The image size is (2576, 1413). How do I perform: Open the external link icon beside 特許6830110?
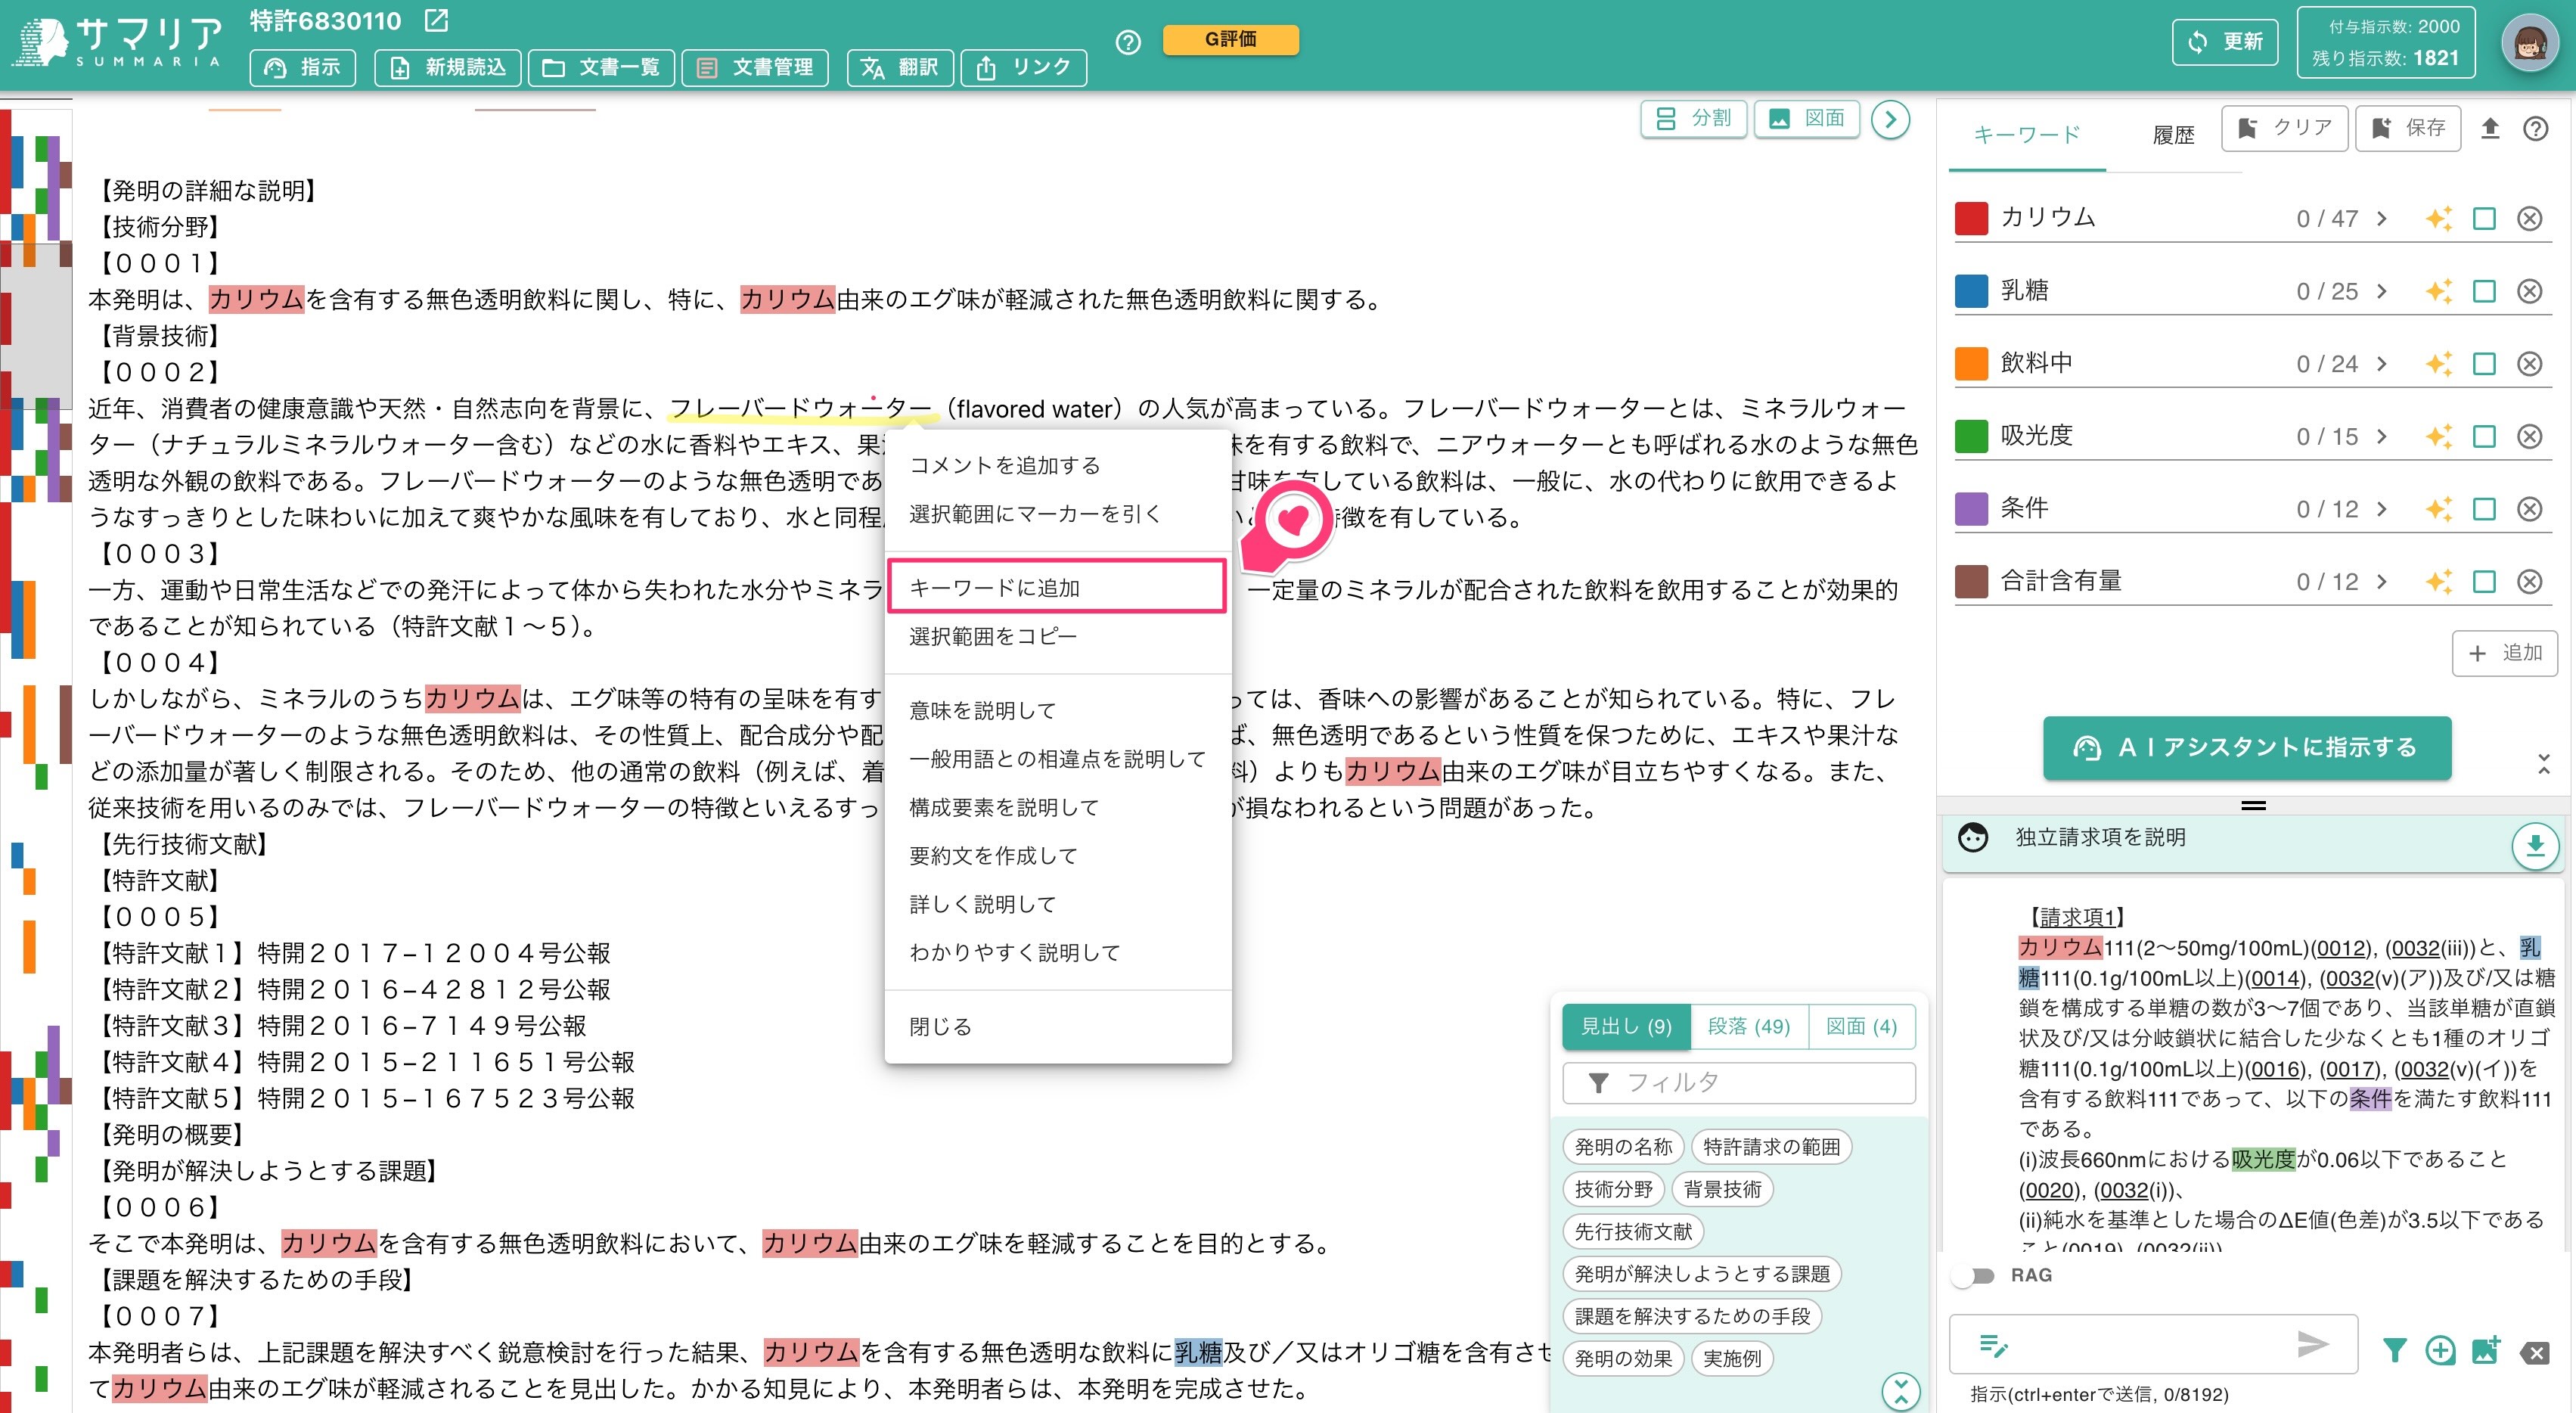tap(437, 20)
